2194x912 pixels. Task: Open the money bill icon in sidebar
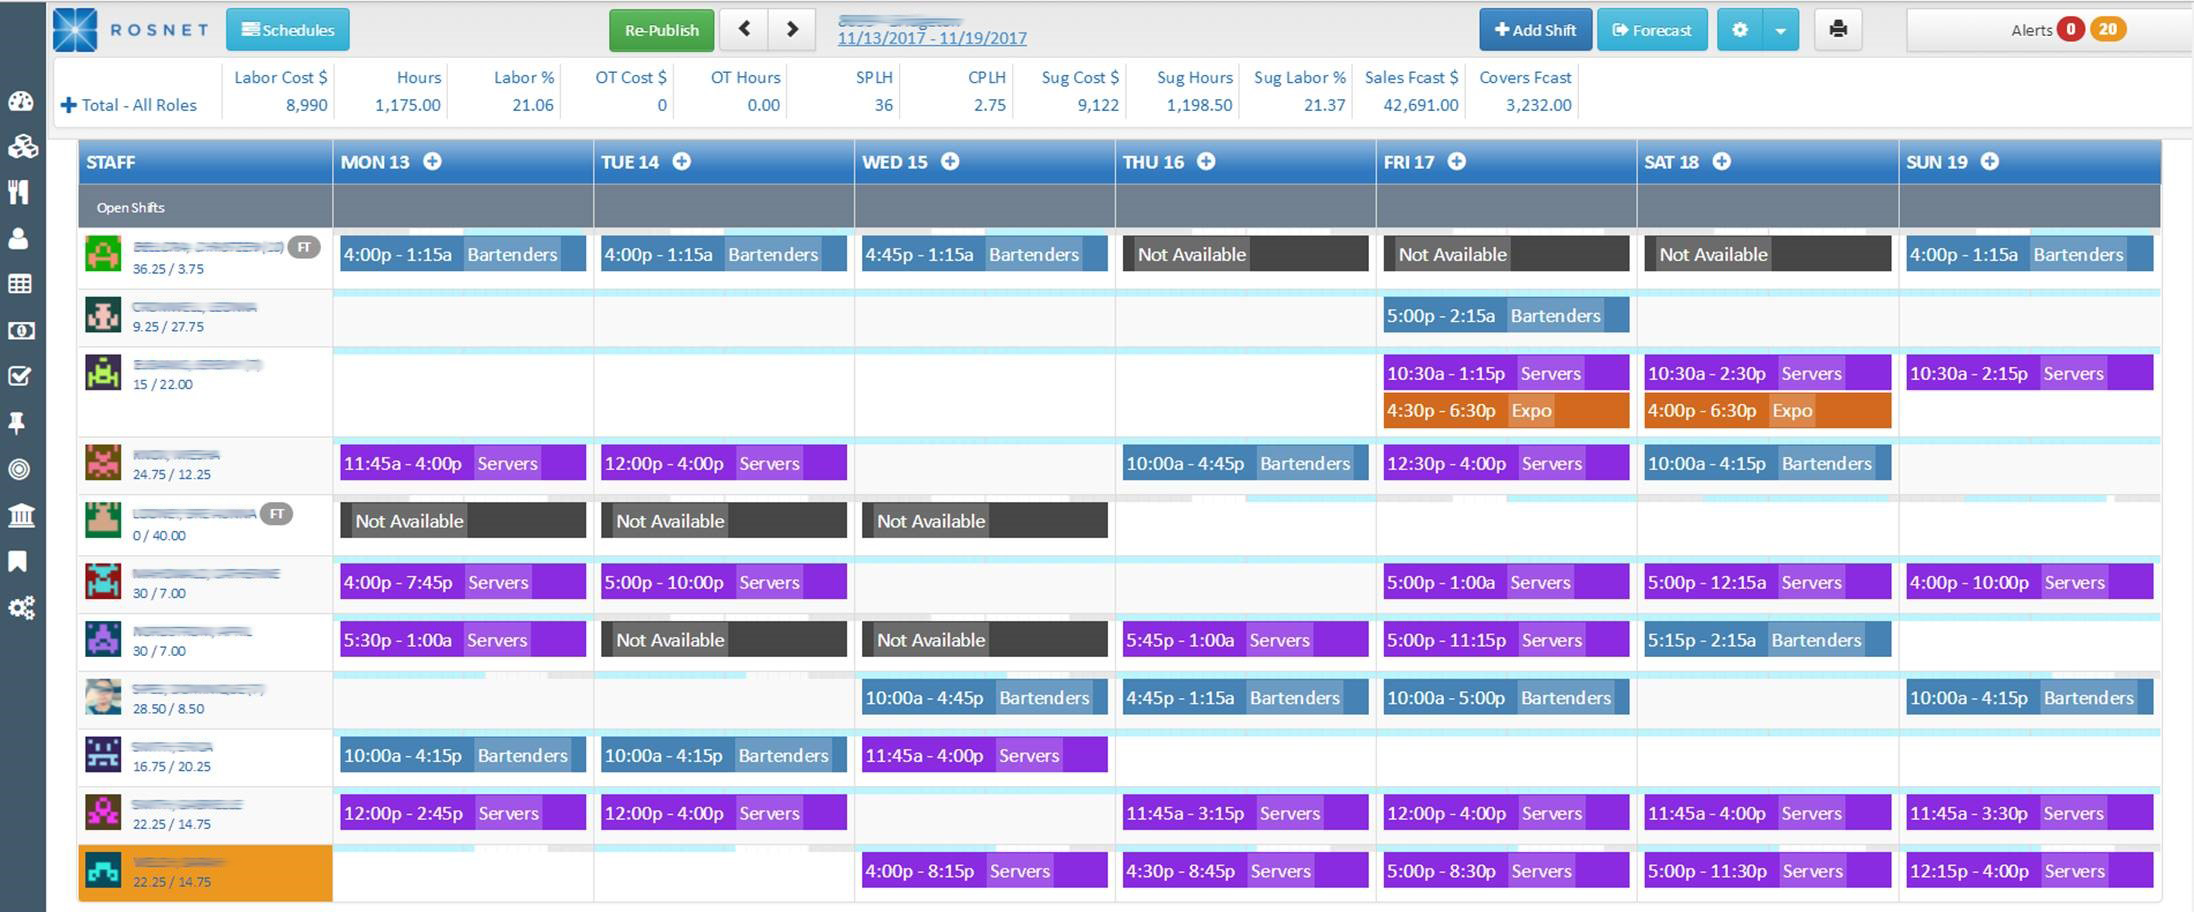[x=21, y=330]
